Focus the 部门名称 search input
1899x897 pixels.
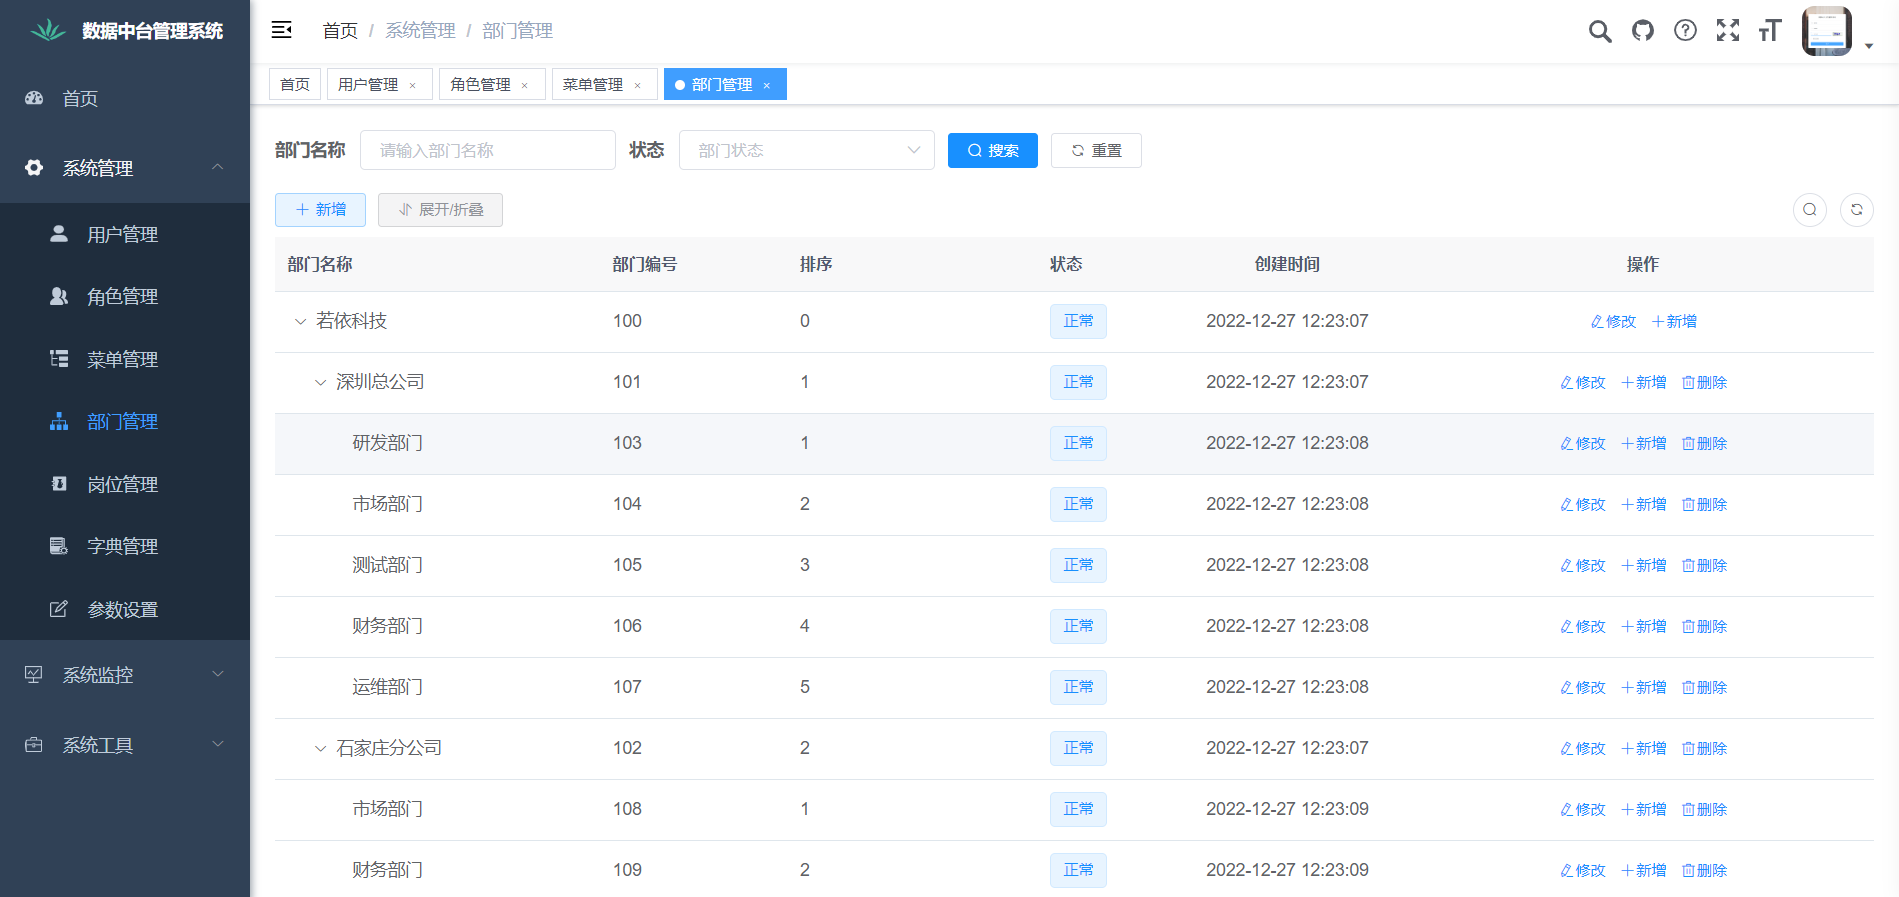tap(488, 150)
